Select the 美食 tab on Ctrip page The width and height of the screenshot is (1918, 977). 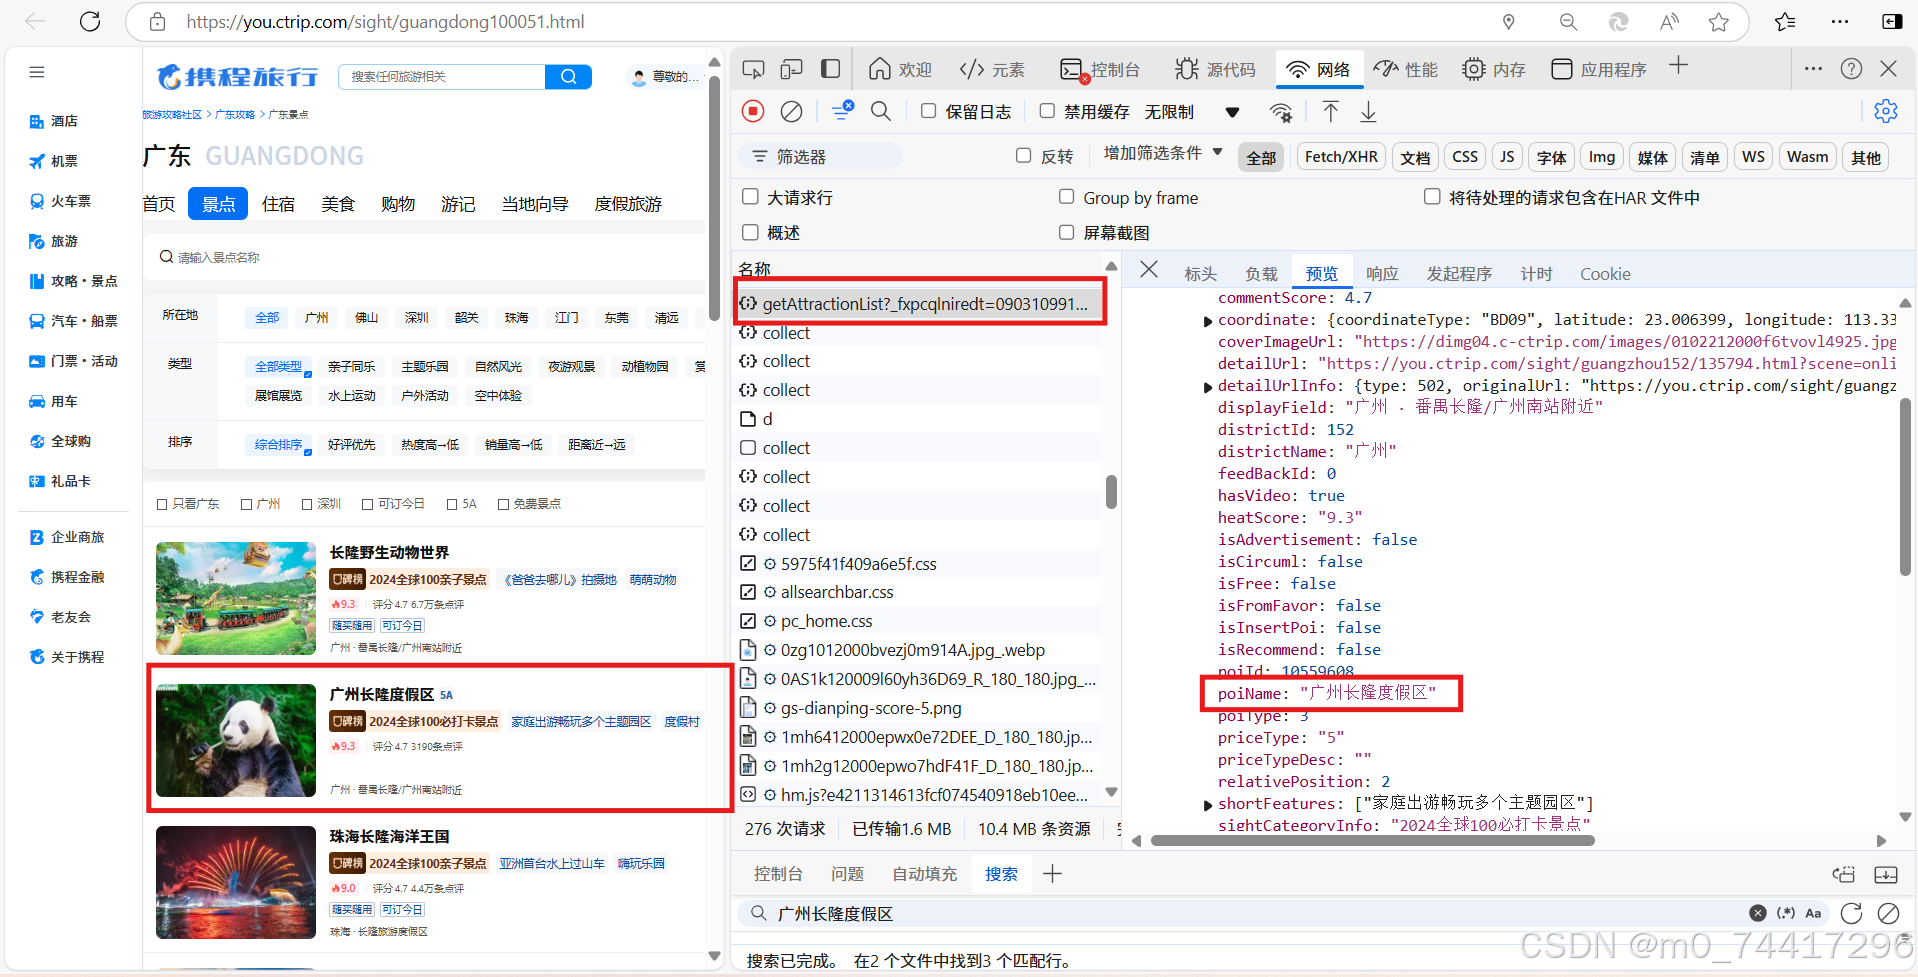(338, 204)
